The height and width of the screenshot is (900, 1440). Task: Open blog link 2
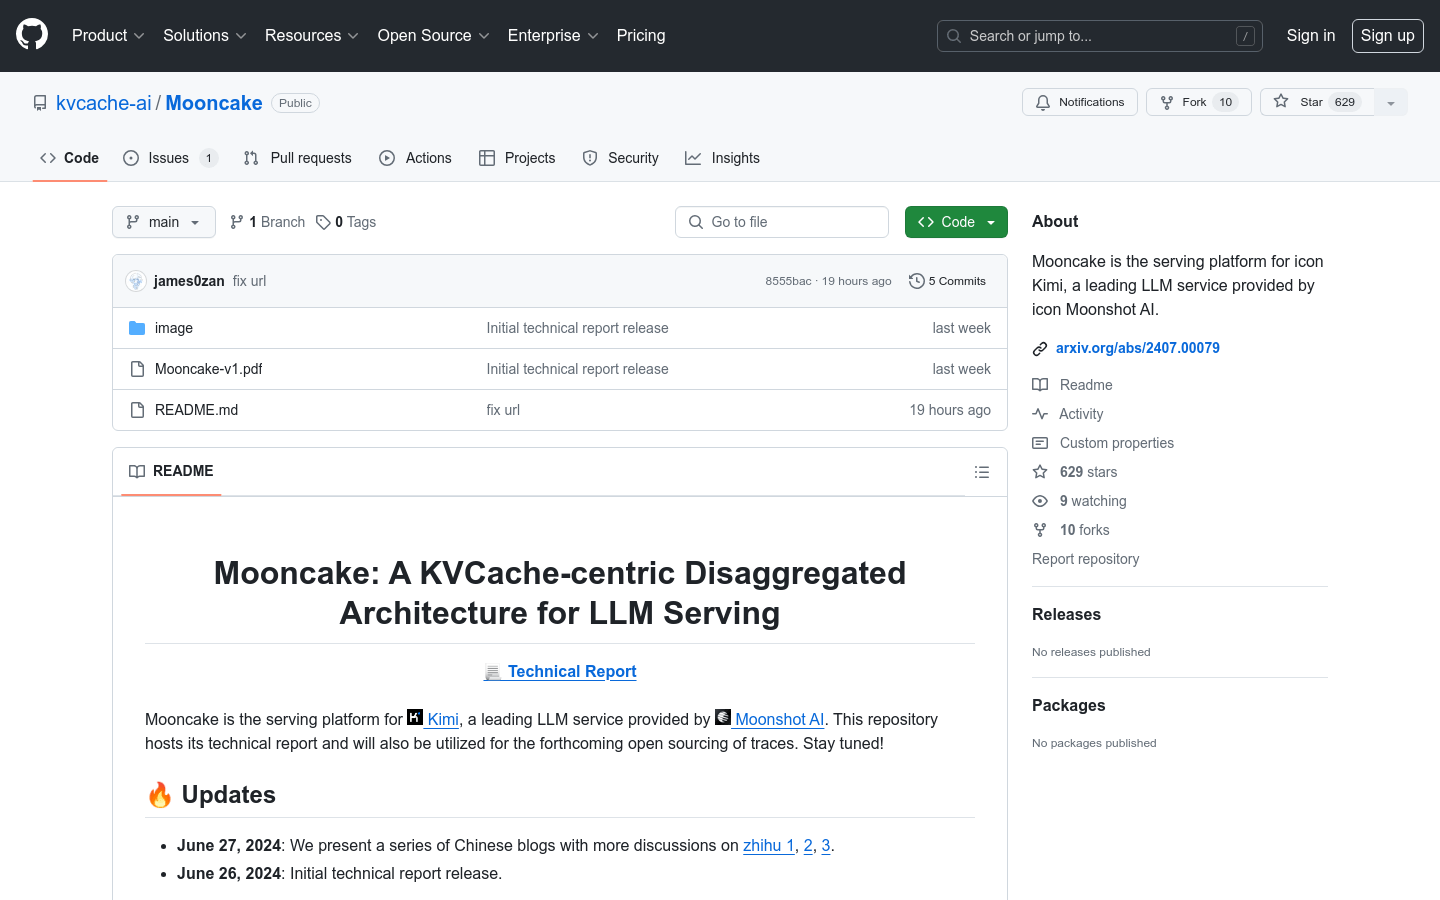coord(808,845)
